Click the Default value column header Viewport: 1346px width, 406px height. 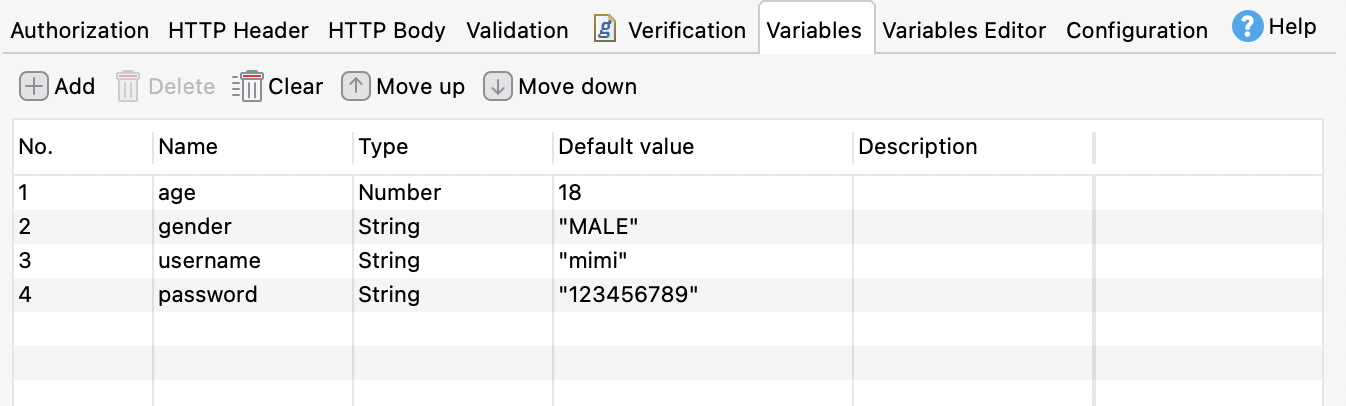pyautogui.click(x=626, y=147)
